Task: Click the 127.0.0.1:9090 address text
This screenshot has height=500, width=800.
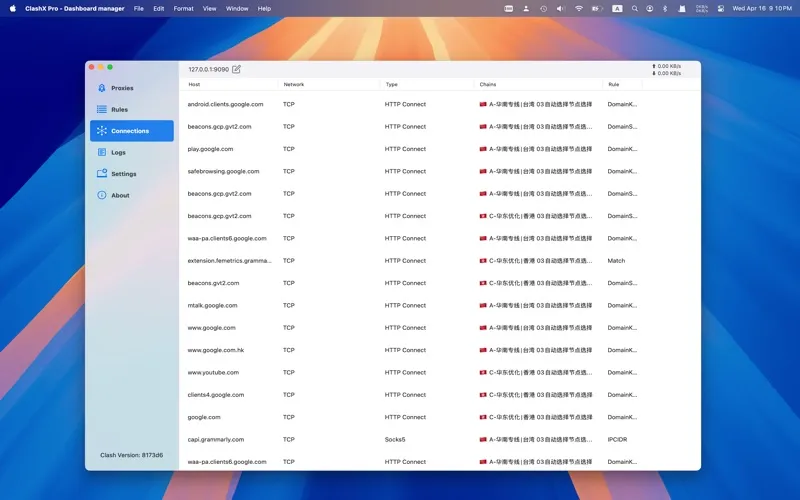Action: coord(208,69)
